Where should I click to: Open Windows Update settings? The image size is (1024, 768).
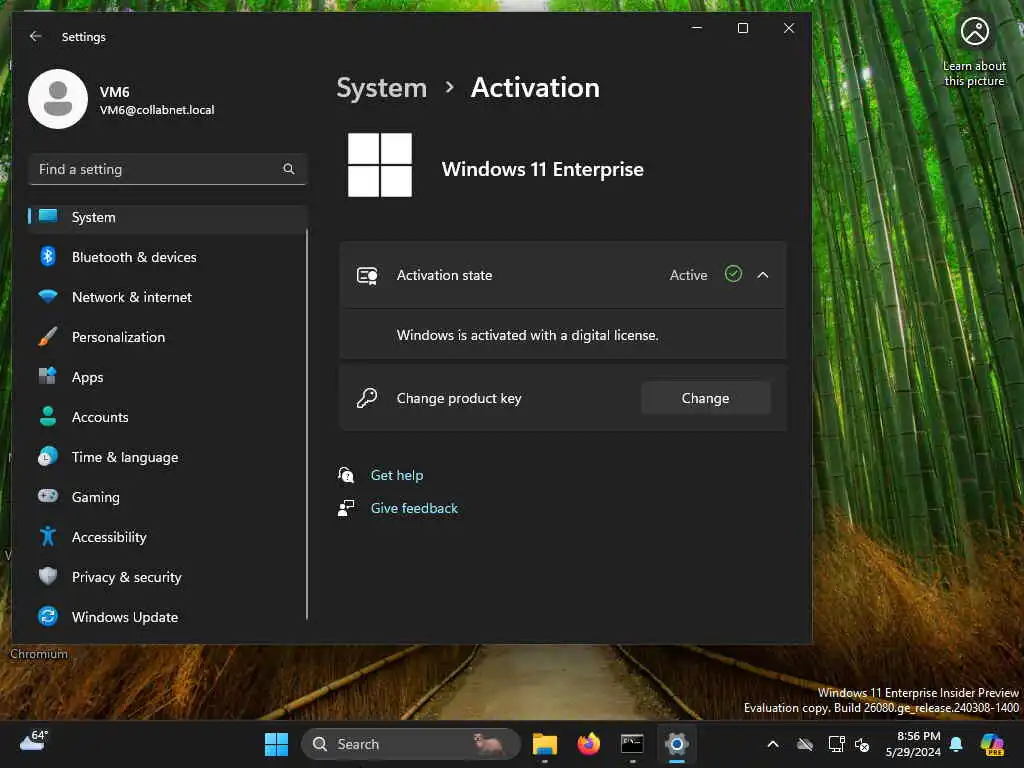coord(167,616)
